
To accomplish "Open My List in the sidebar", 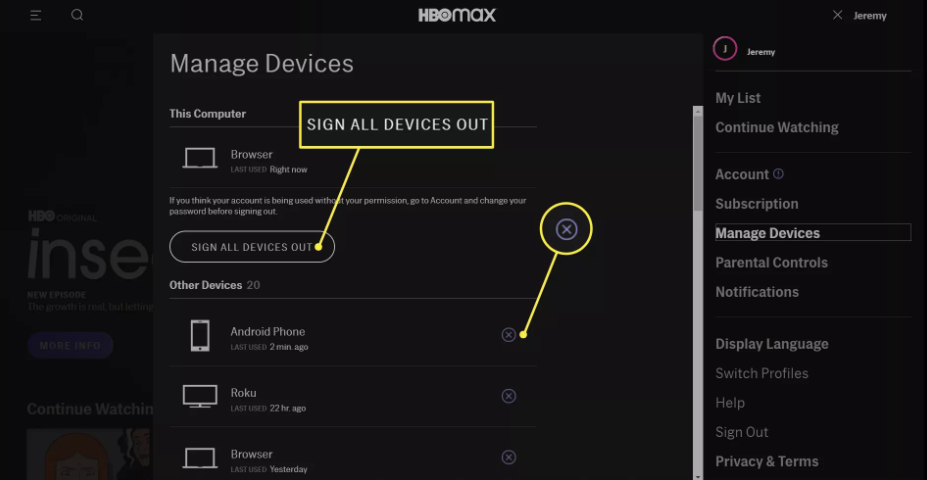I will tap(738, 98).
